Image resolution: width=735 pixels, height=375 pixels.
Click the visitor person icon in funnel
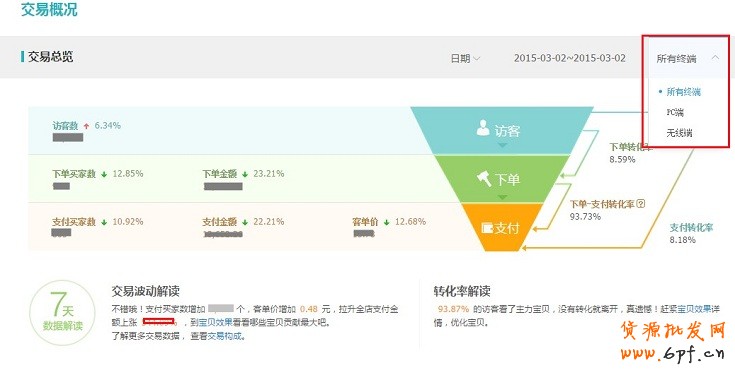483,128
